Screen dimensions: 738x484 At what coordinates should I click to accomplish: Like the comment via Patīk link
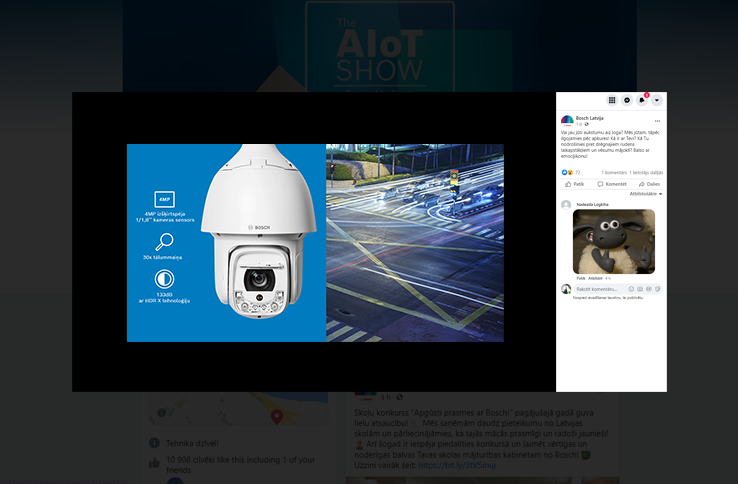[x=580, y=278]
